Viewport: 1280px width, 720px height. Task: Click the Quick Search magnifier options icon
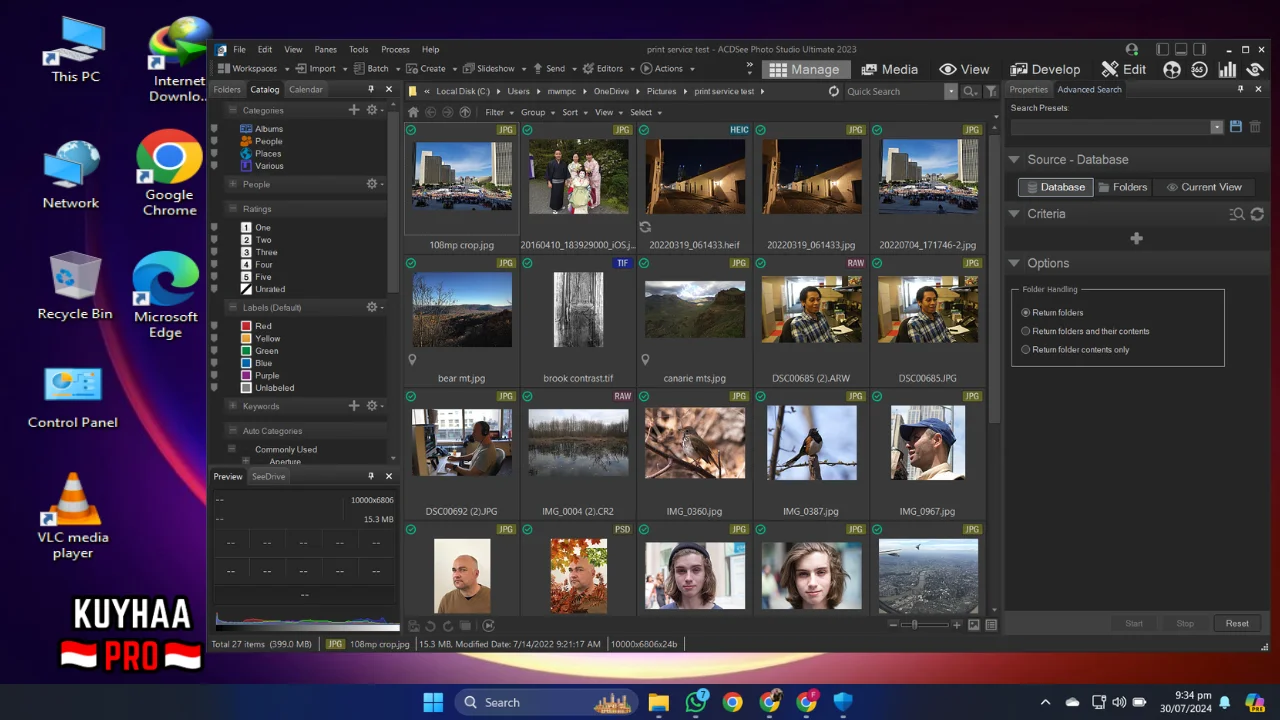(970, 91)
